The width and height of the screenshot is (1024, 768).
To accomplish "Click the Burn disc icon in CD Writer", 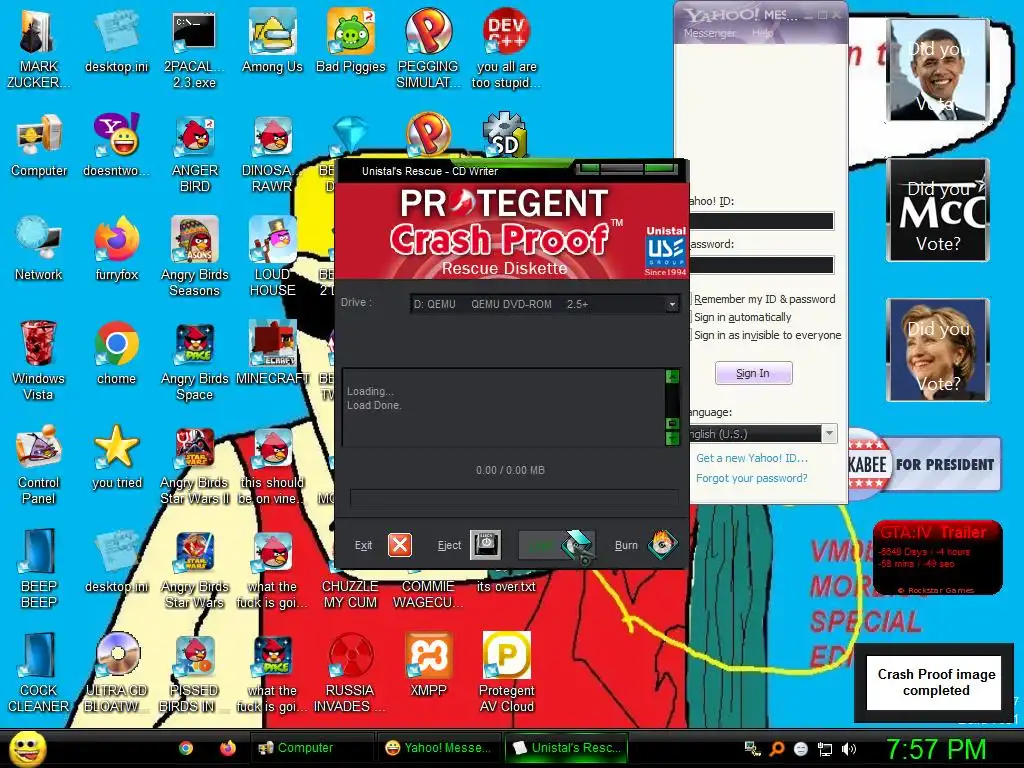I will point(662,544).
